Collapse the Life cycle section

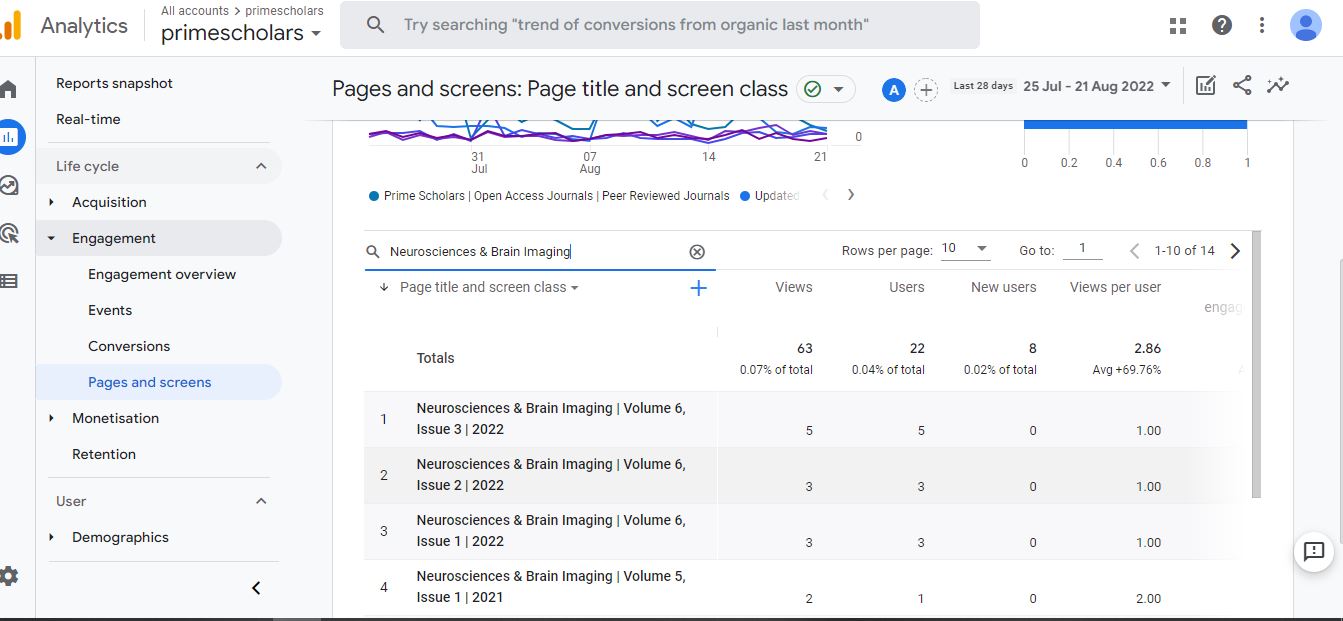pos(261,166)
